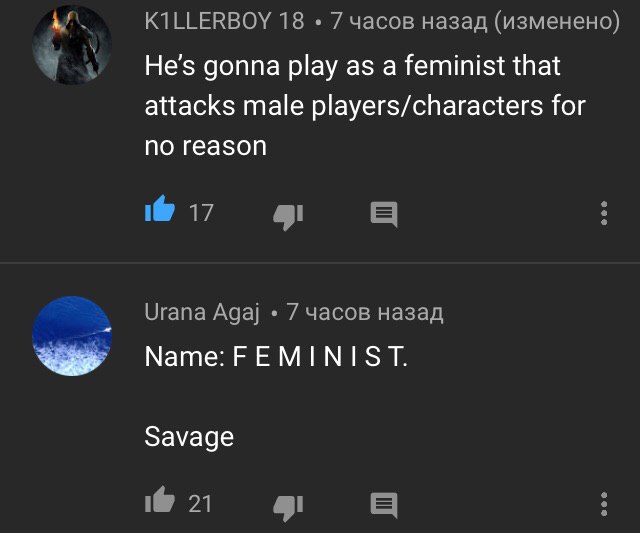This screenshot has width=640, height=533.
Task: Open three-dot menu on Urana Agaj's comment
Action: click(x=604, y=504)
